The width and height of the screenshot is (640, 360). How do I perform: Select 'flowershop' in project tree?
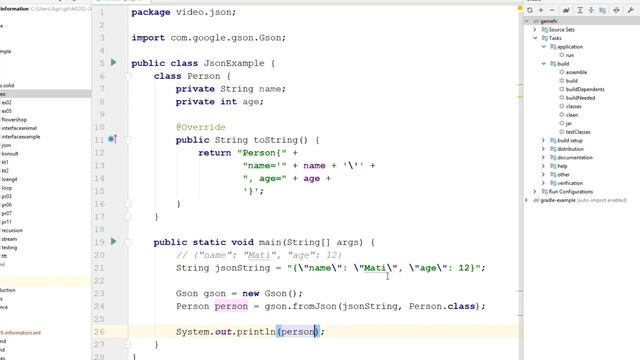pyautogui.click(x=14, y=120)
